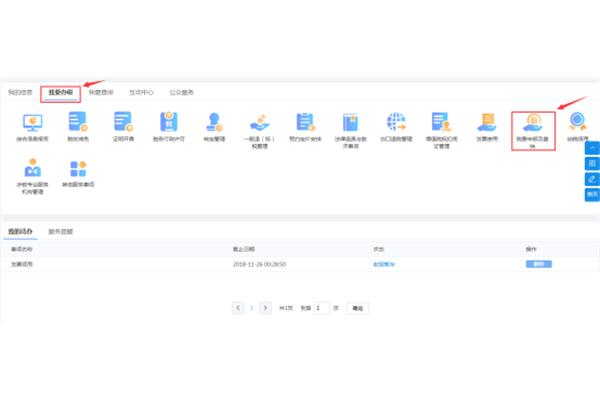Open 一般退（抵）税管理 hand-with-coins icon
600x400 pixels.
click(259, 122)
